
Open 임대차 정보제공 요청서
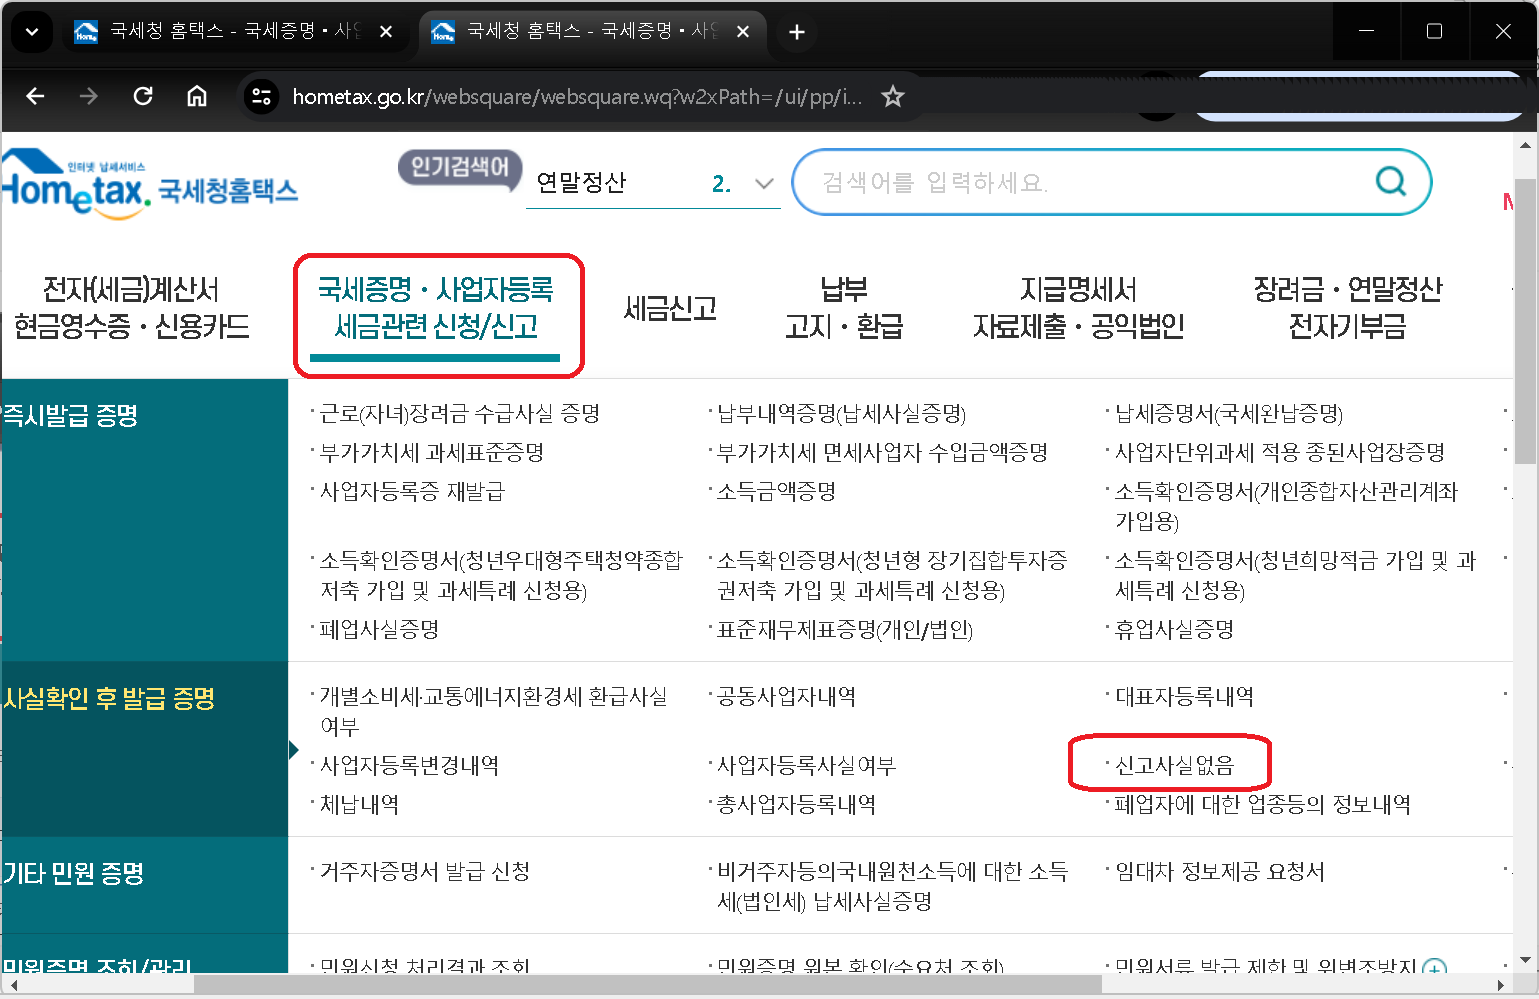pos(1219,872)
